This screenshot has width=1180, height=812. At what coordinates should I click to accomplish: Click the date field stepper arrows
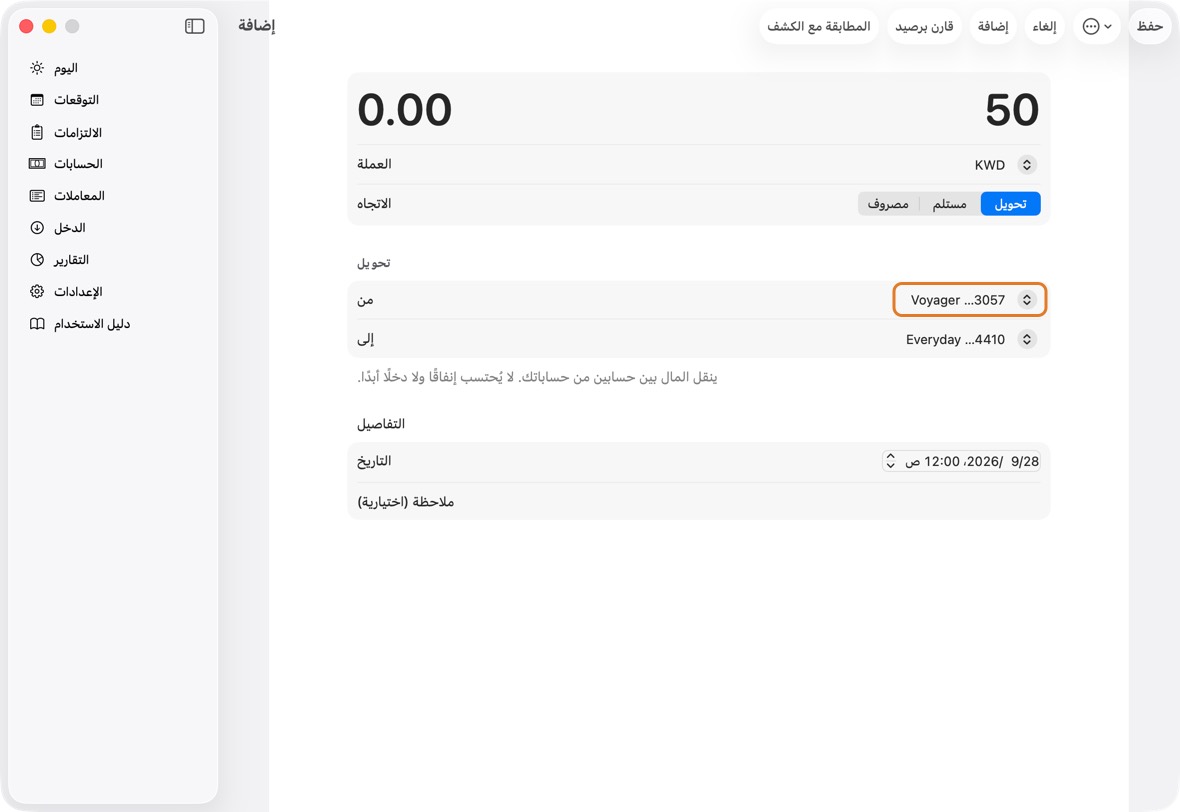point(890,461)
